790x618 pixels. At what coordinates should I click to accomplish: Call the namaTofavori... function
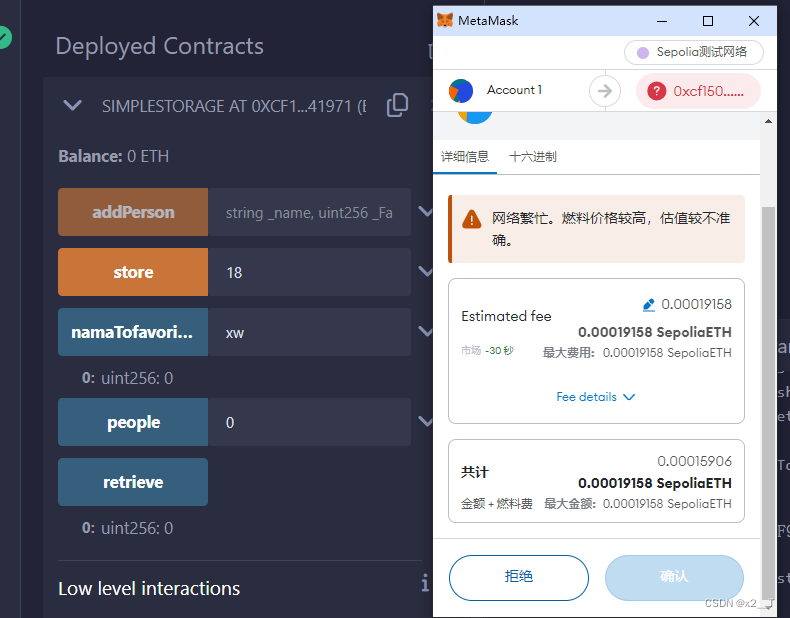pyautogui.click(x=133, y=332)
